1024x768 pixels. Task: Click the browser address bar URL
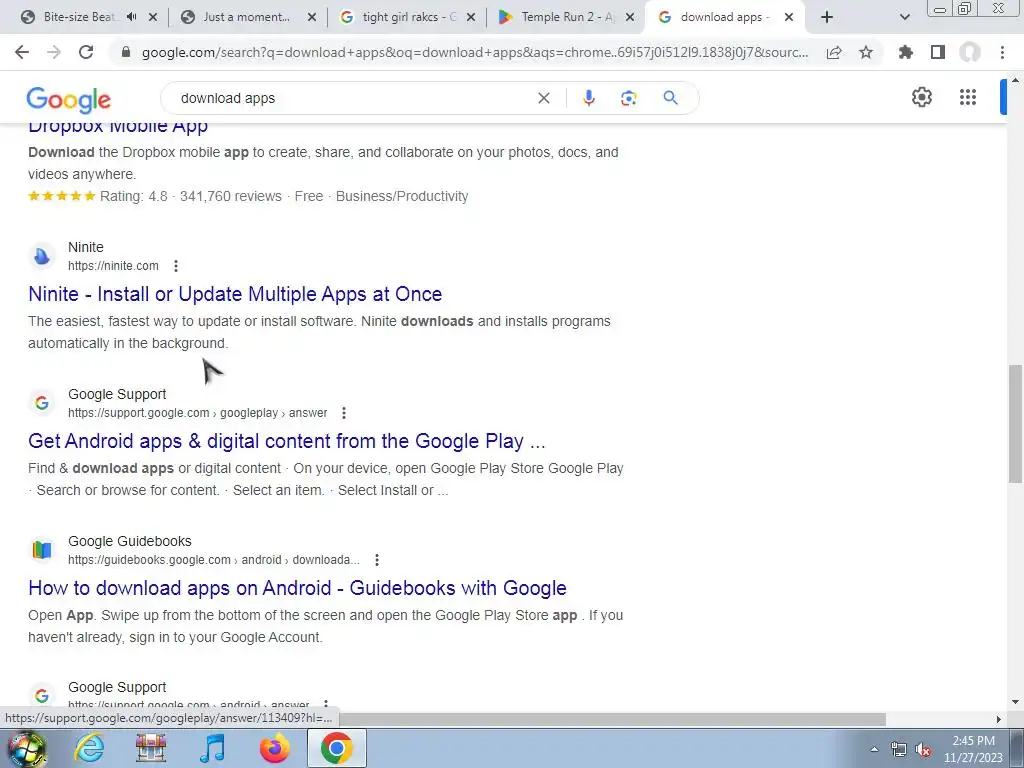tap(475, 52)
